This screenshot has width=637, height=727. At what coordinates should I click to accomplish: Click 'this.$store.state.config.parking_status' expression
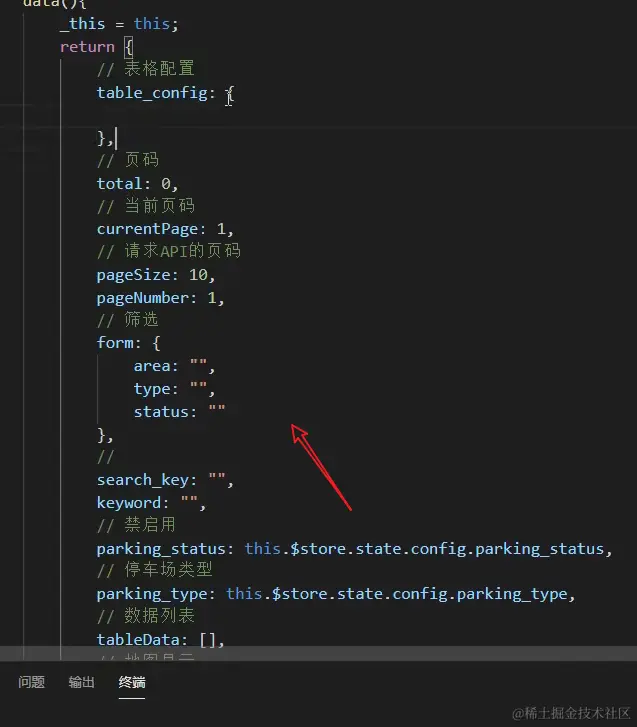pyautogui.click(x=424, y=549)
